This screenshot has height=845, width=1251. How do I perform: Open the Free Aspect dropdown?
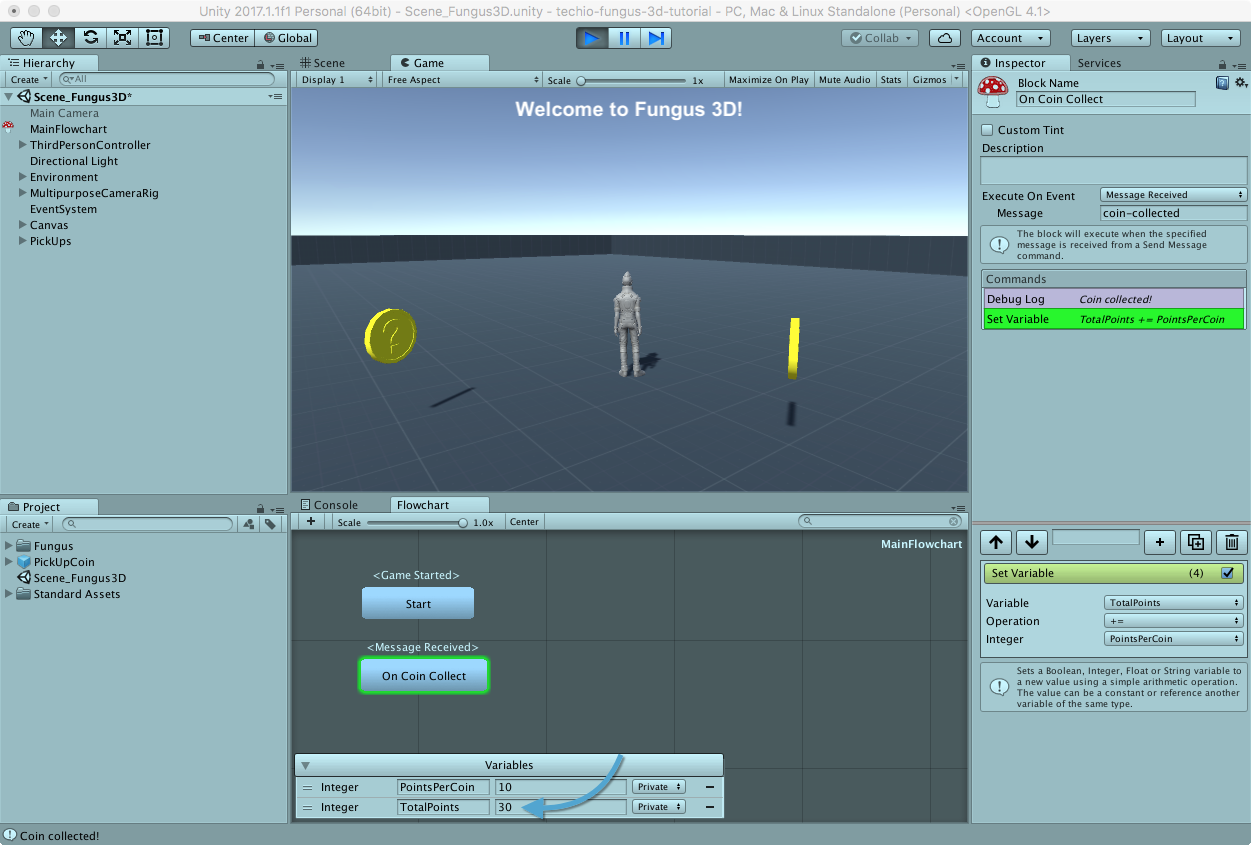463,80
